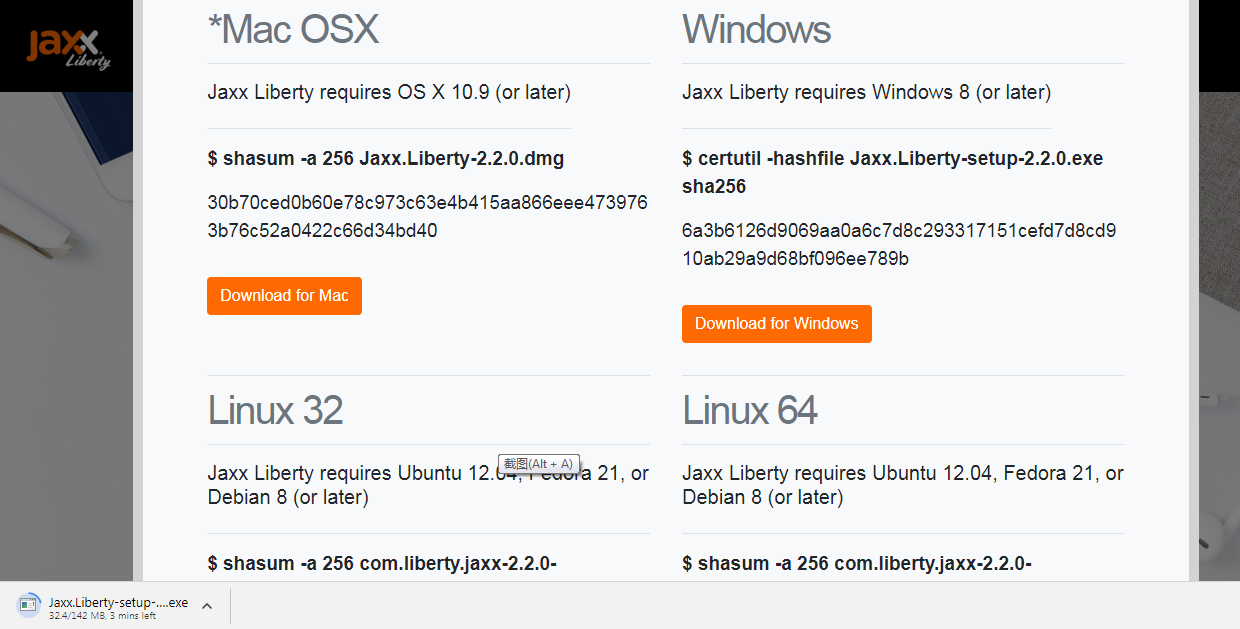1240x629 pixels.
Task: Click the Mac SHA256 hash starting with 30b70ced0b60
Action: tap(428, 217)
